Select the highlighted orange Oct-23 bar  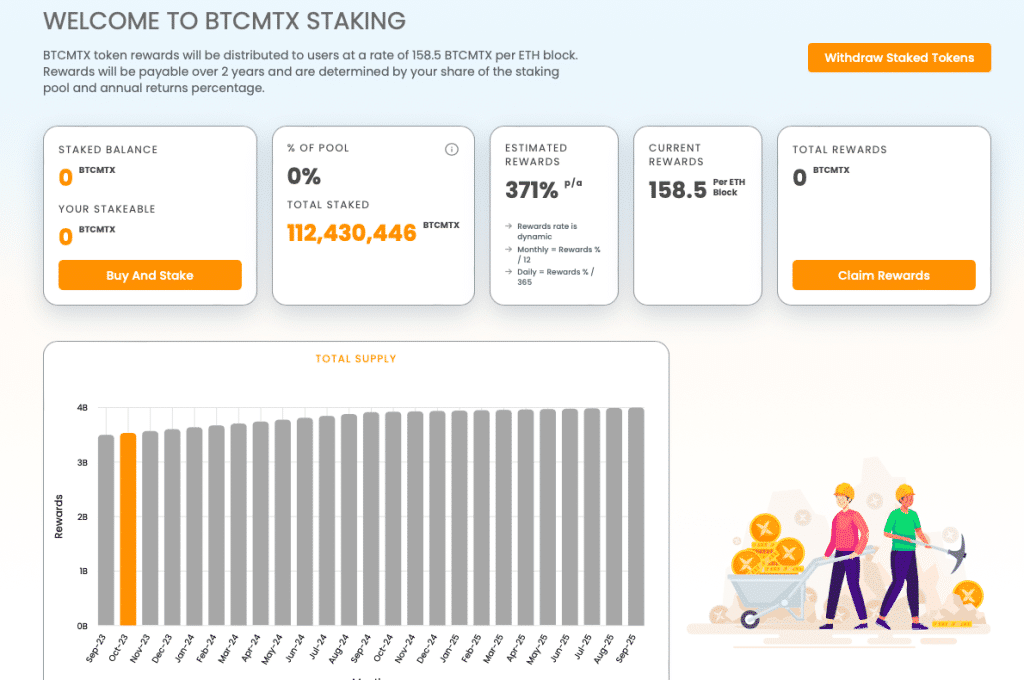click(129, 528)
